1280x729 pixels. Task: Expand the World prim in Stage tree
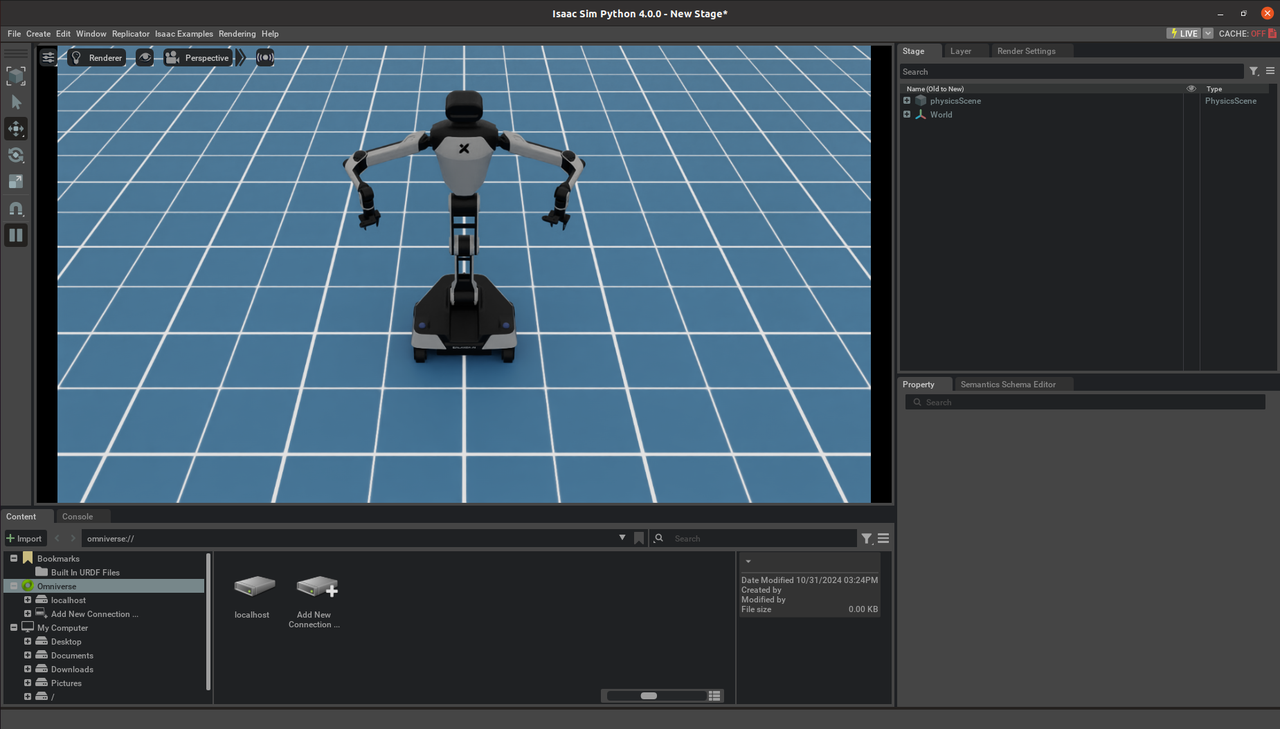coord(907,115)
